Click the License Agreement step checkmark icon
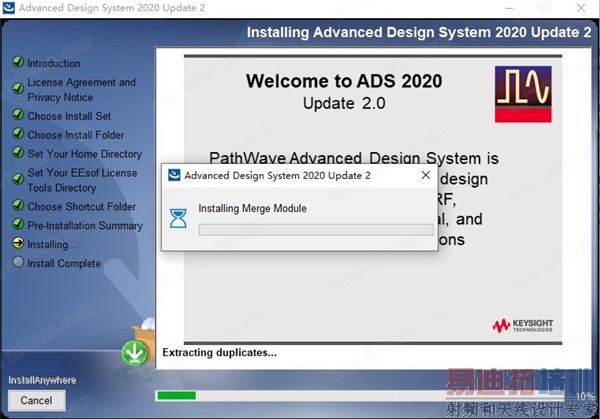The image size is (600, 419). 18,88
